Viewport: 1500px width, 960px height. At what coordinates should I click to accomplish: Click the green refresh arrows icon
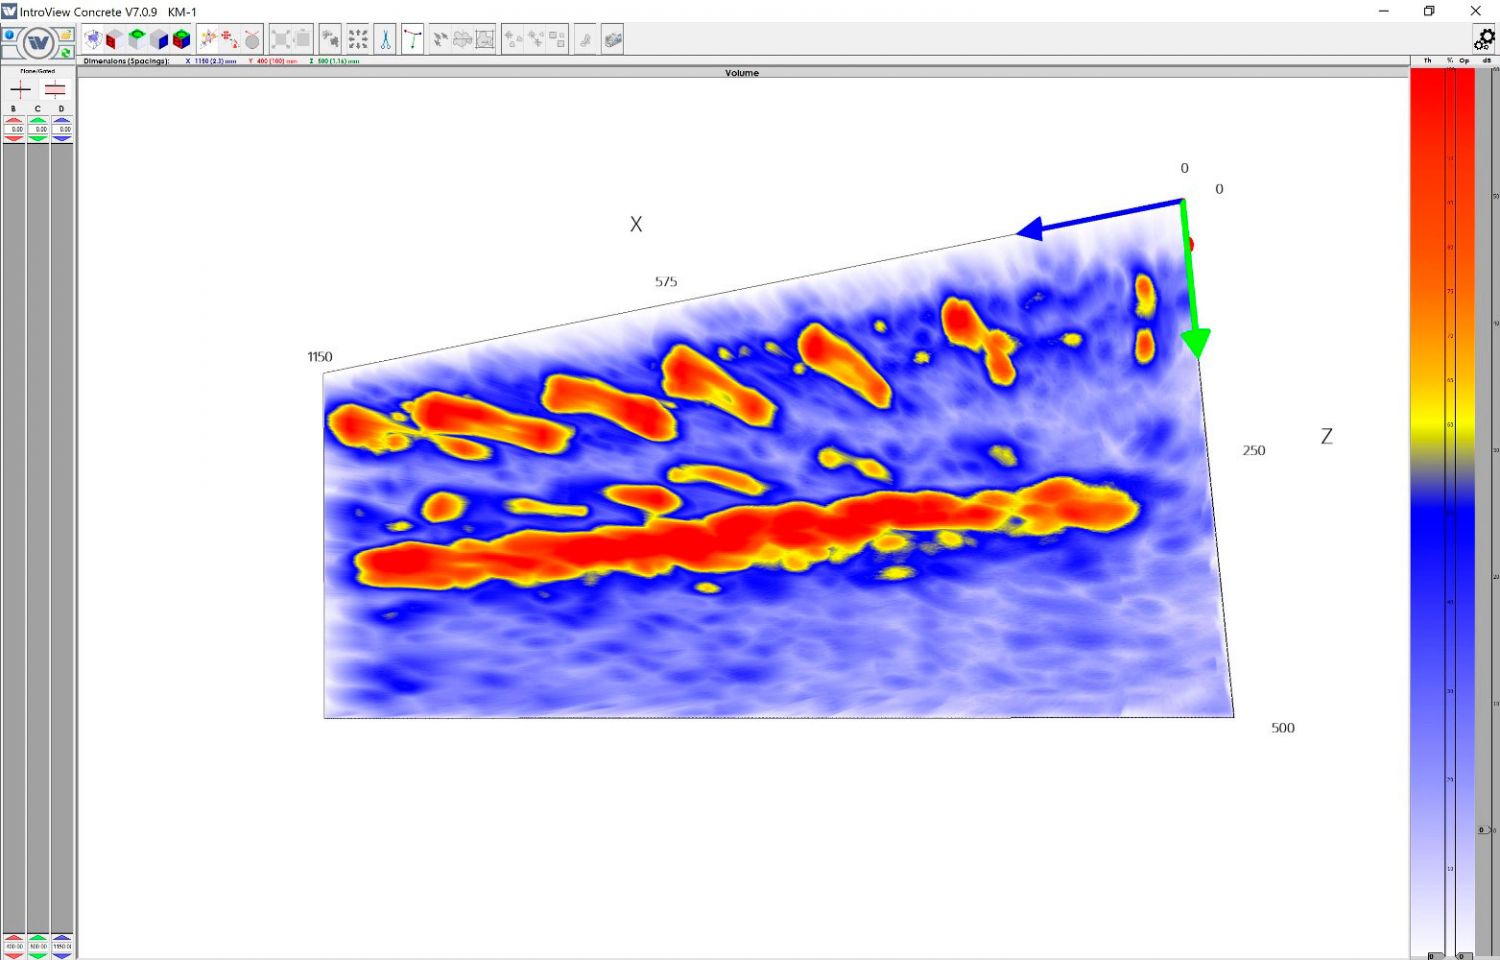tap(66, 52)
